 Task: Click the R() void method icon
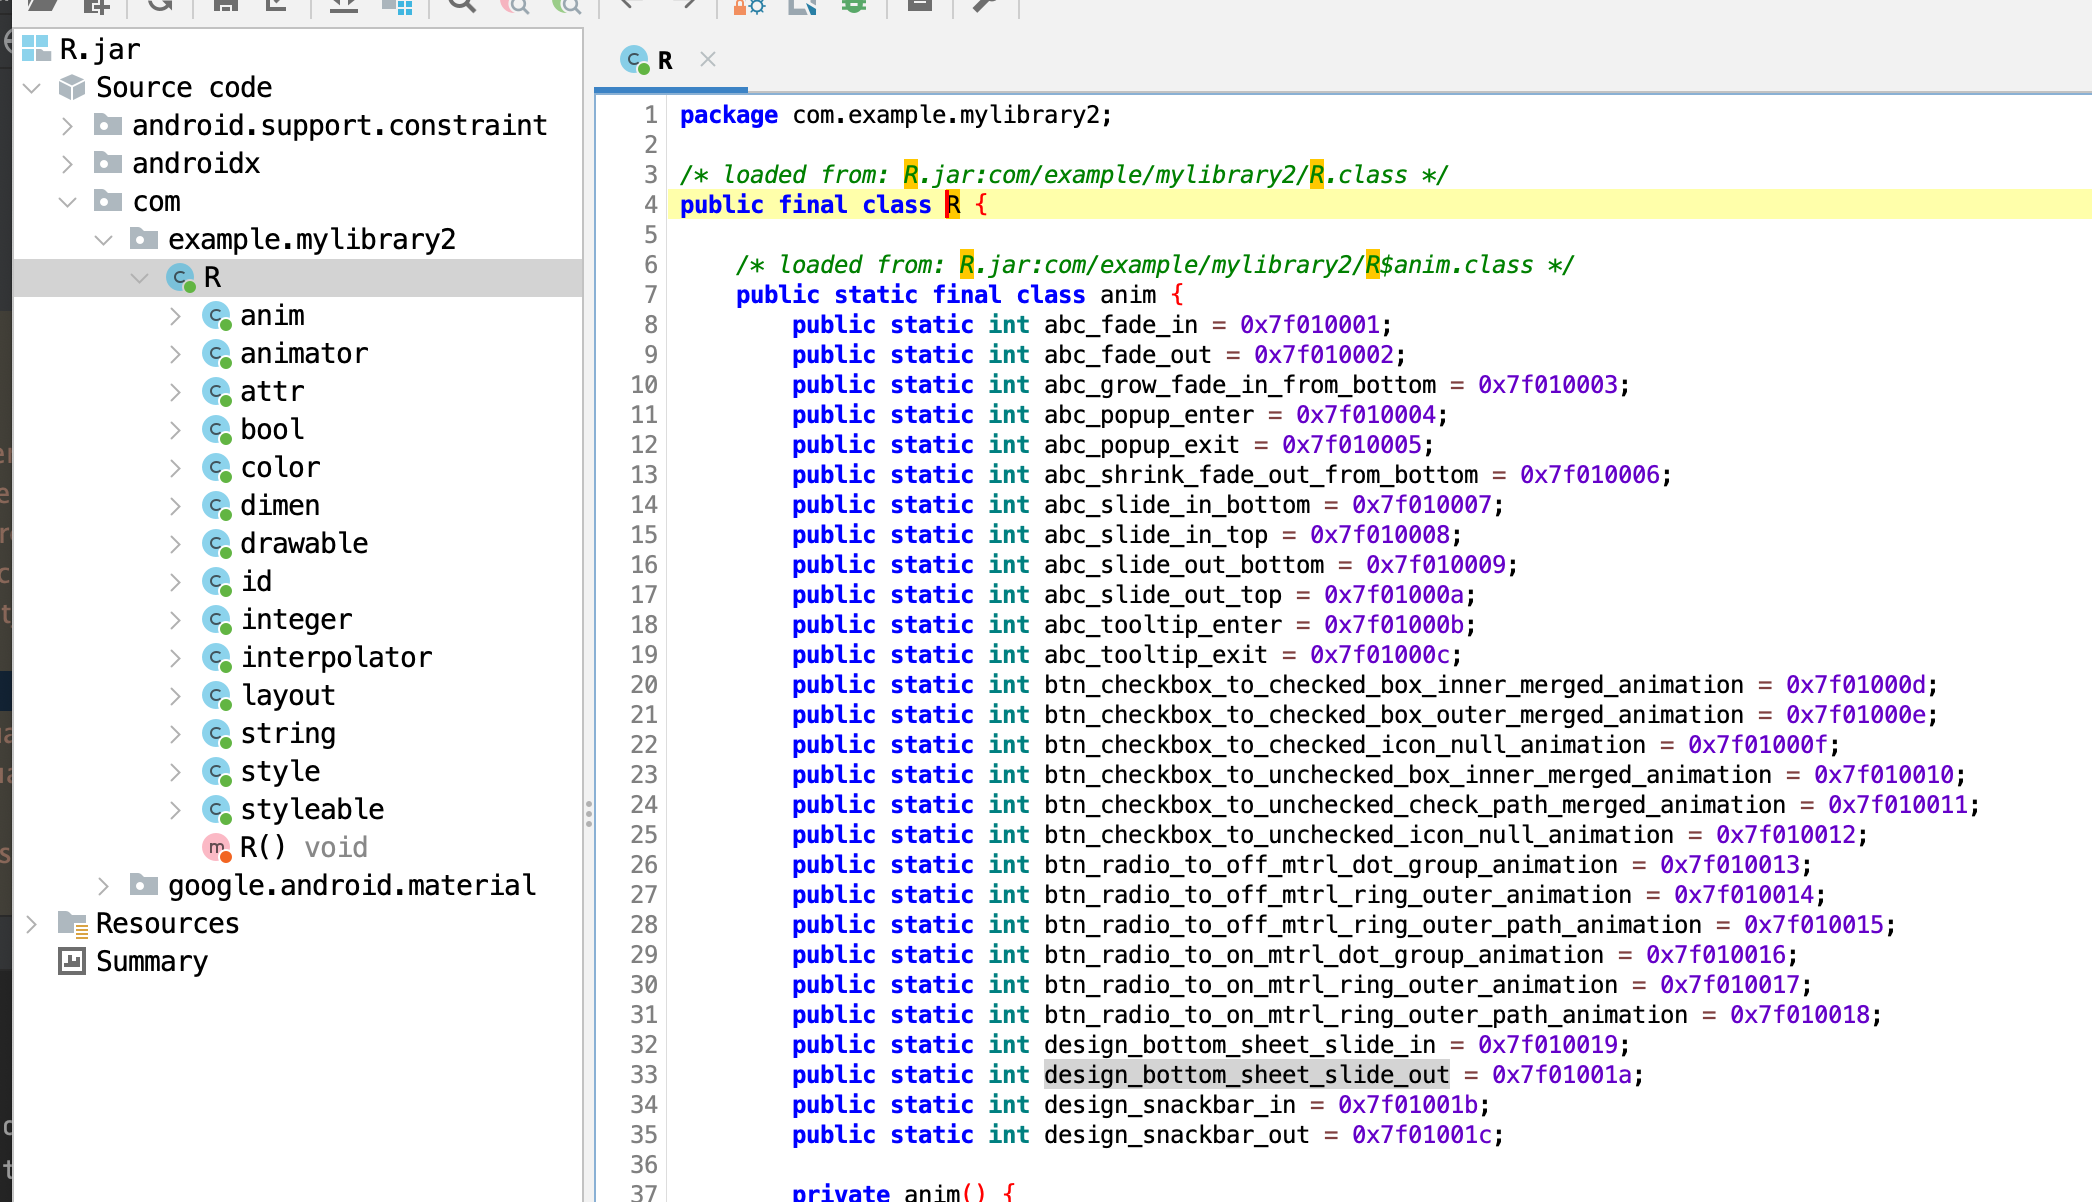click(x=217, y=848)
